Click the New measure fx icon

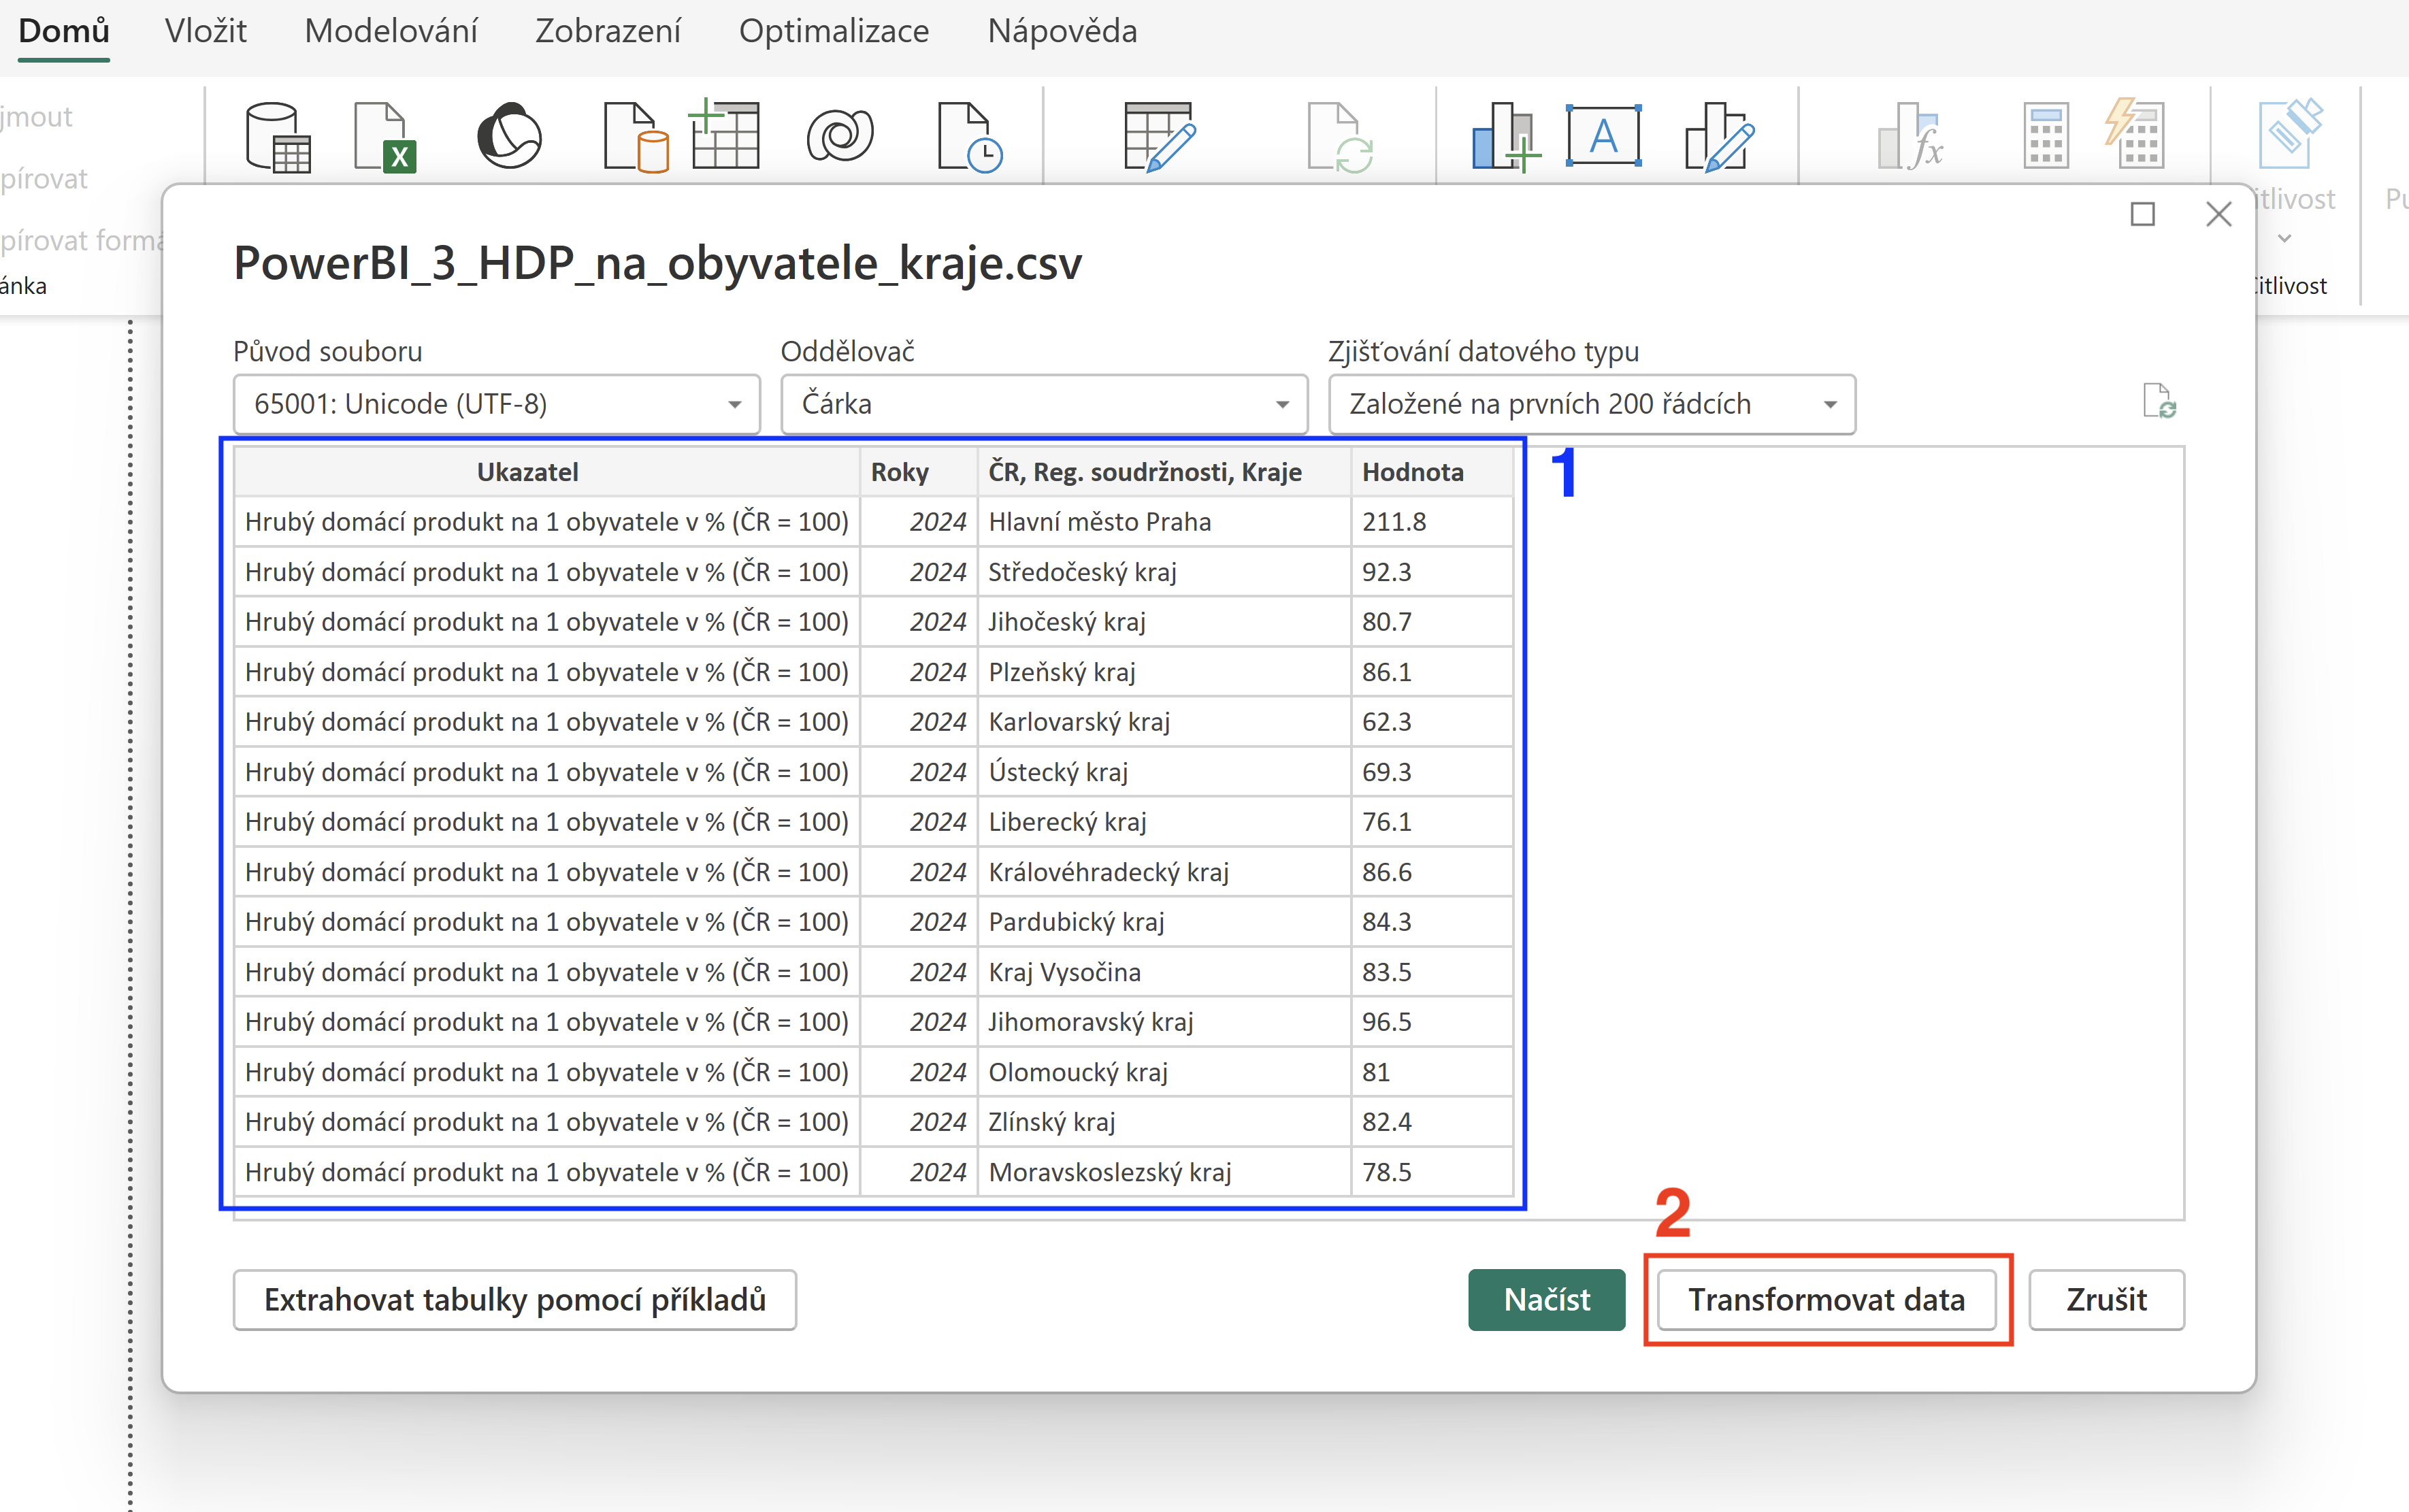click(x=1910, y=137)
